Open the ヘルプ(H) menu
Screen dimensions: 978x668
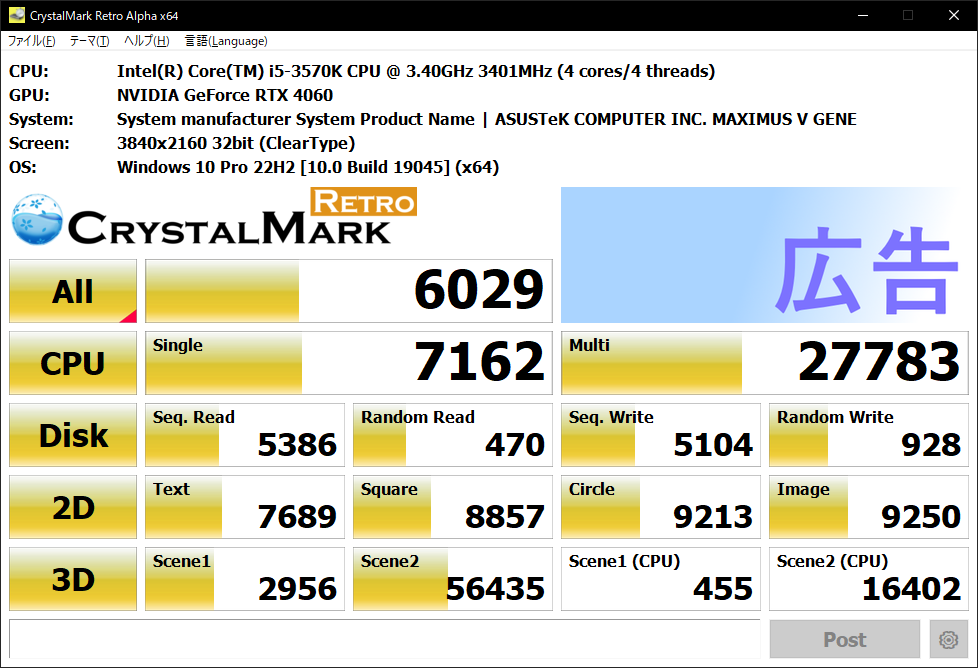click(147, 41)
